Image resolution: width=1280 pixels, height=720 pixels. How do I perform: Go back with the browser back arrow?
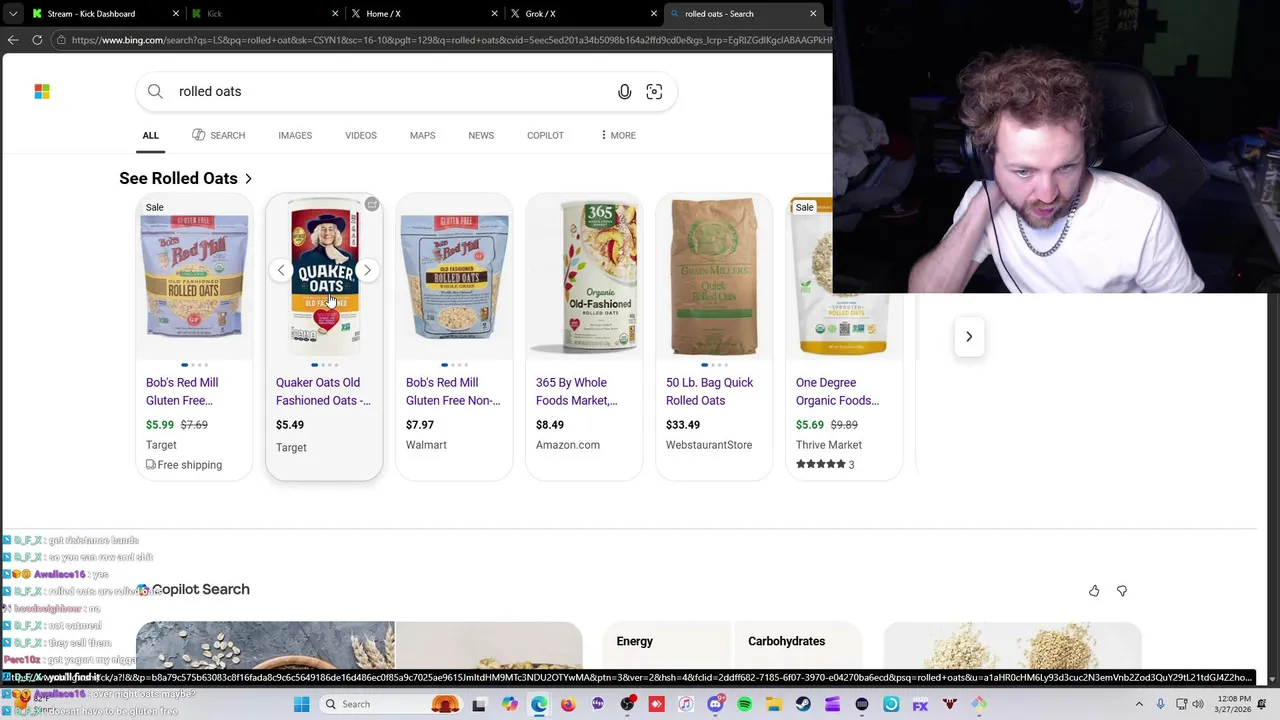[x=13, y=40]
